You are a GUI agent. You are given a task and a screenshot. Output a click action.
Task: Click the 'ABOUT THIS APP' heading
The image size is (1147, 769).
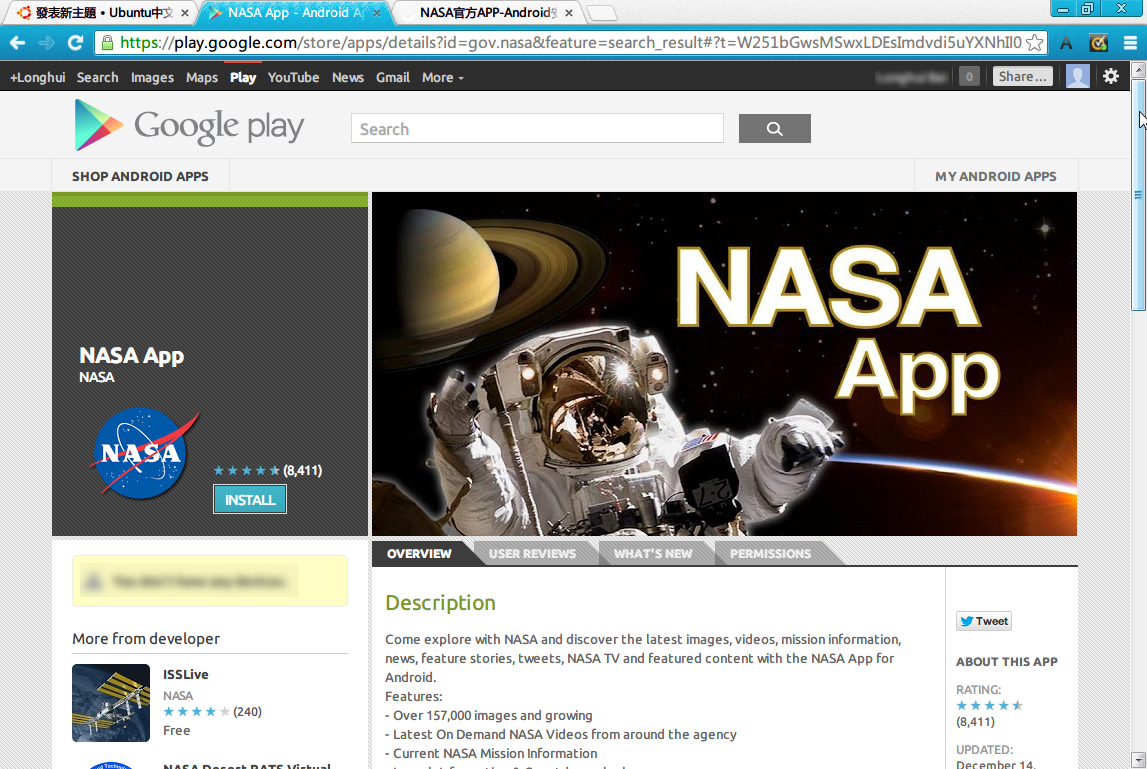[1007, 662]
